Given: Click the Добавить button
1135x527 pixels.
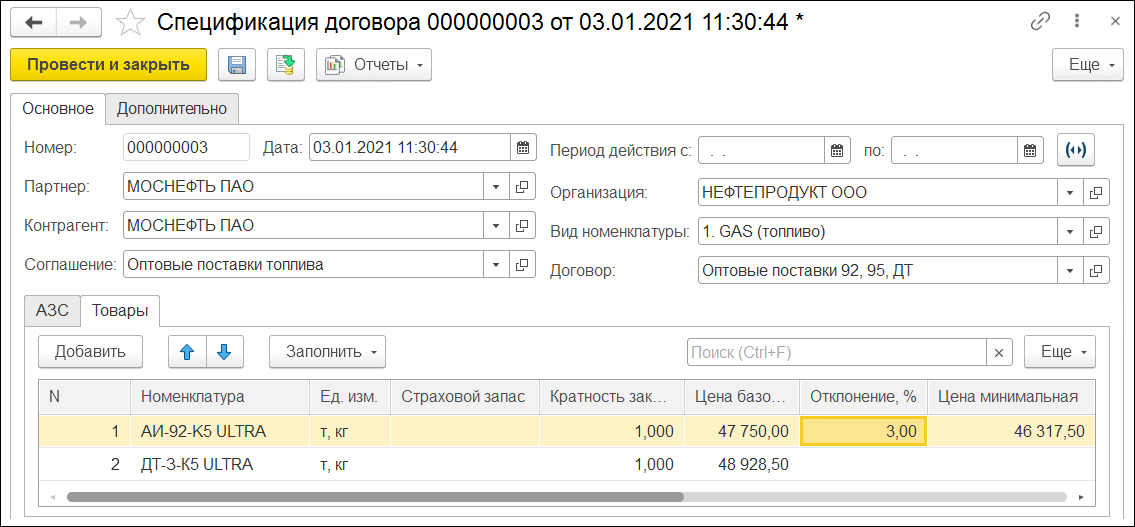Looking at the screenshot, I should coord(90,352).
